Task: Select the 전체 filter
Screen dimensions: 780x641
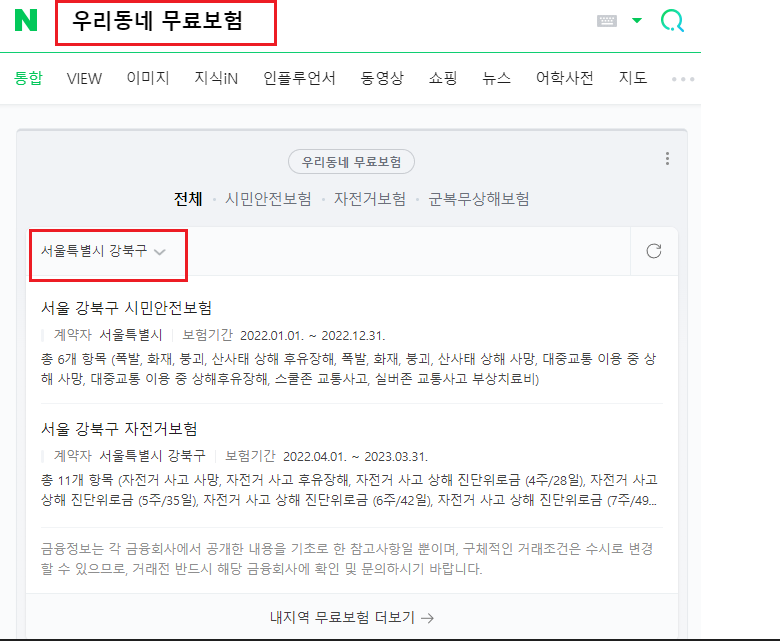Action: (188, 199)
